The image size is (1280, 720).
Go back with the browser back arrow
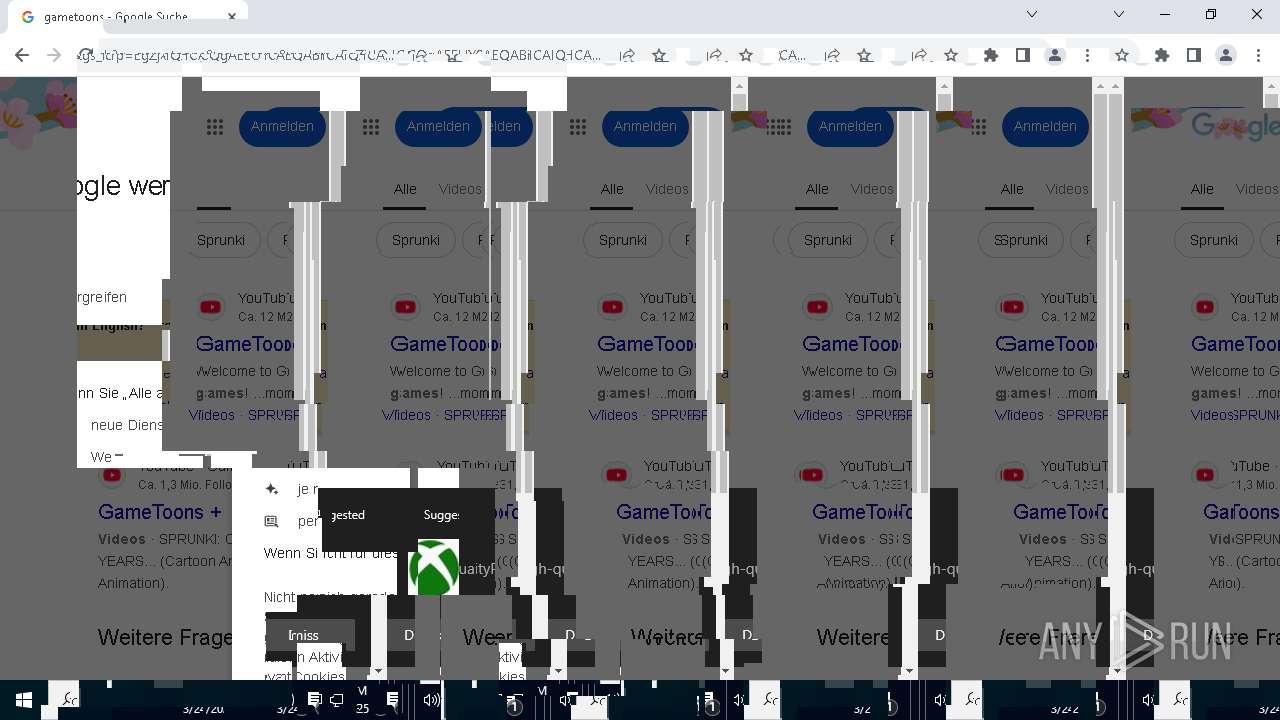[22, 55]
